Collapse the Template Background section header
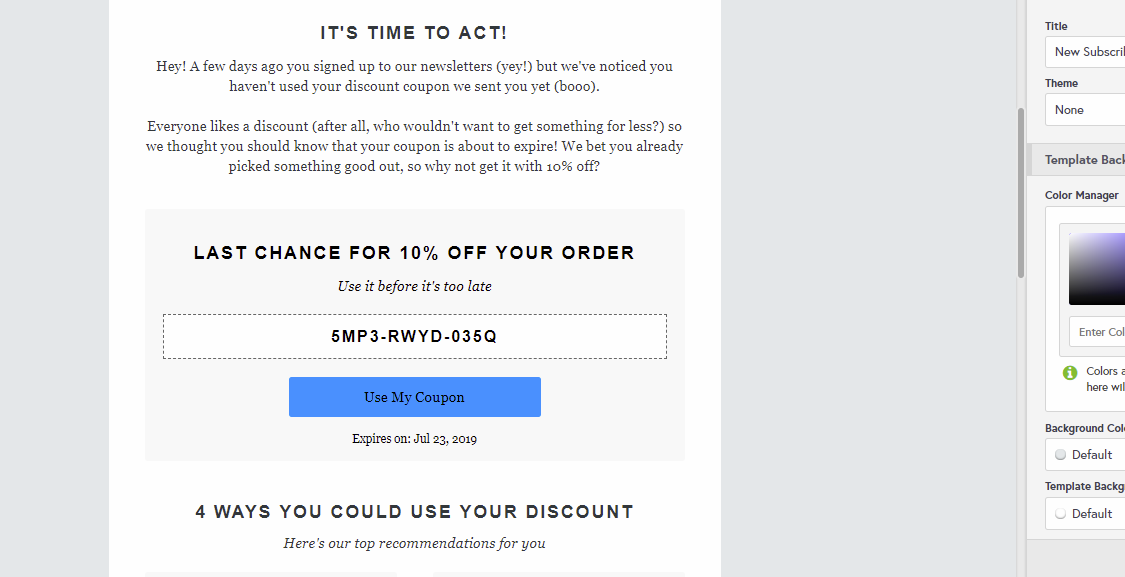The height and width of the screenshot is (577, 1125). pos(1076,160)
